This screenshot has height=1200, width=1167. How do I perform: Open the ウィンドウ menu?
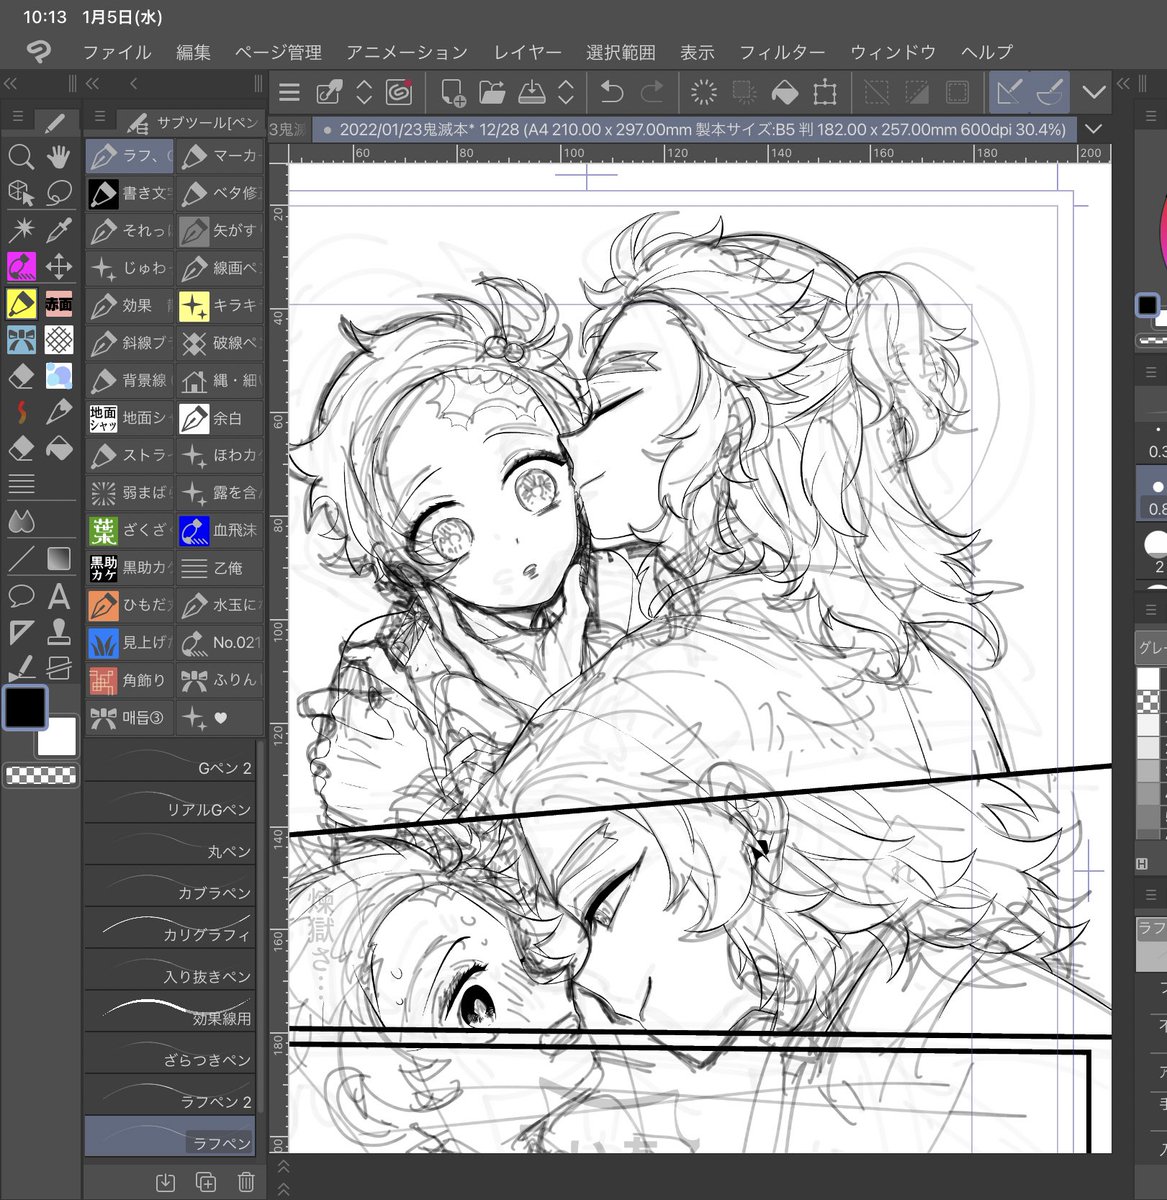893,52
